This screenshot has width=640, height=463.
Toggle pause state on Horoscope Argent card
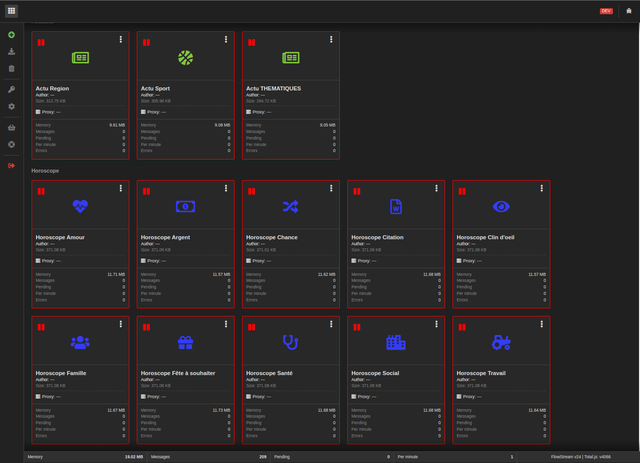pyautogui.click(x=147, y=191)
